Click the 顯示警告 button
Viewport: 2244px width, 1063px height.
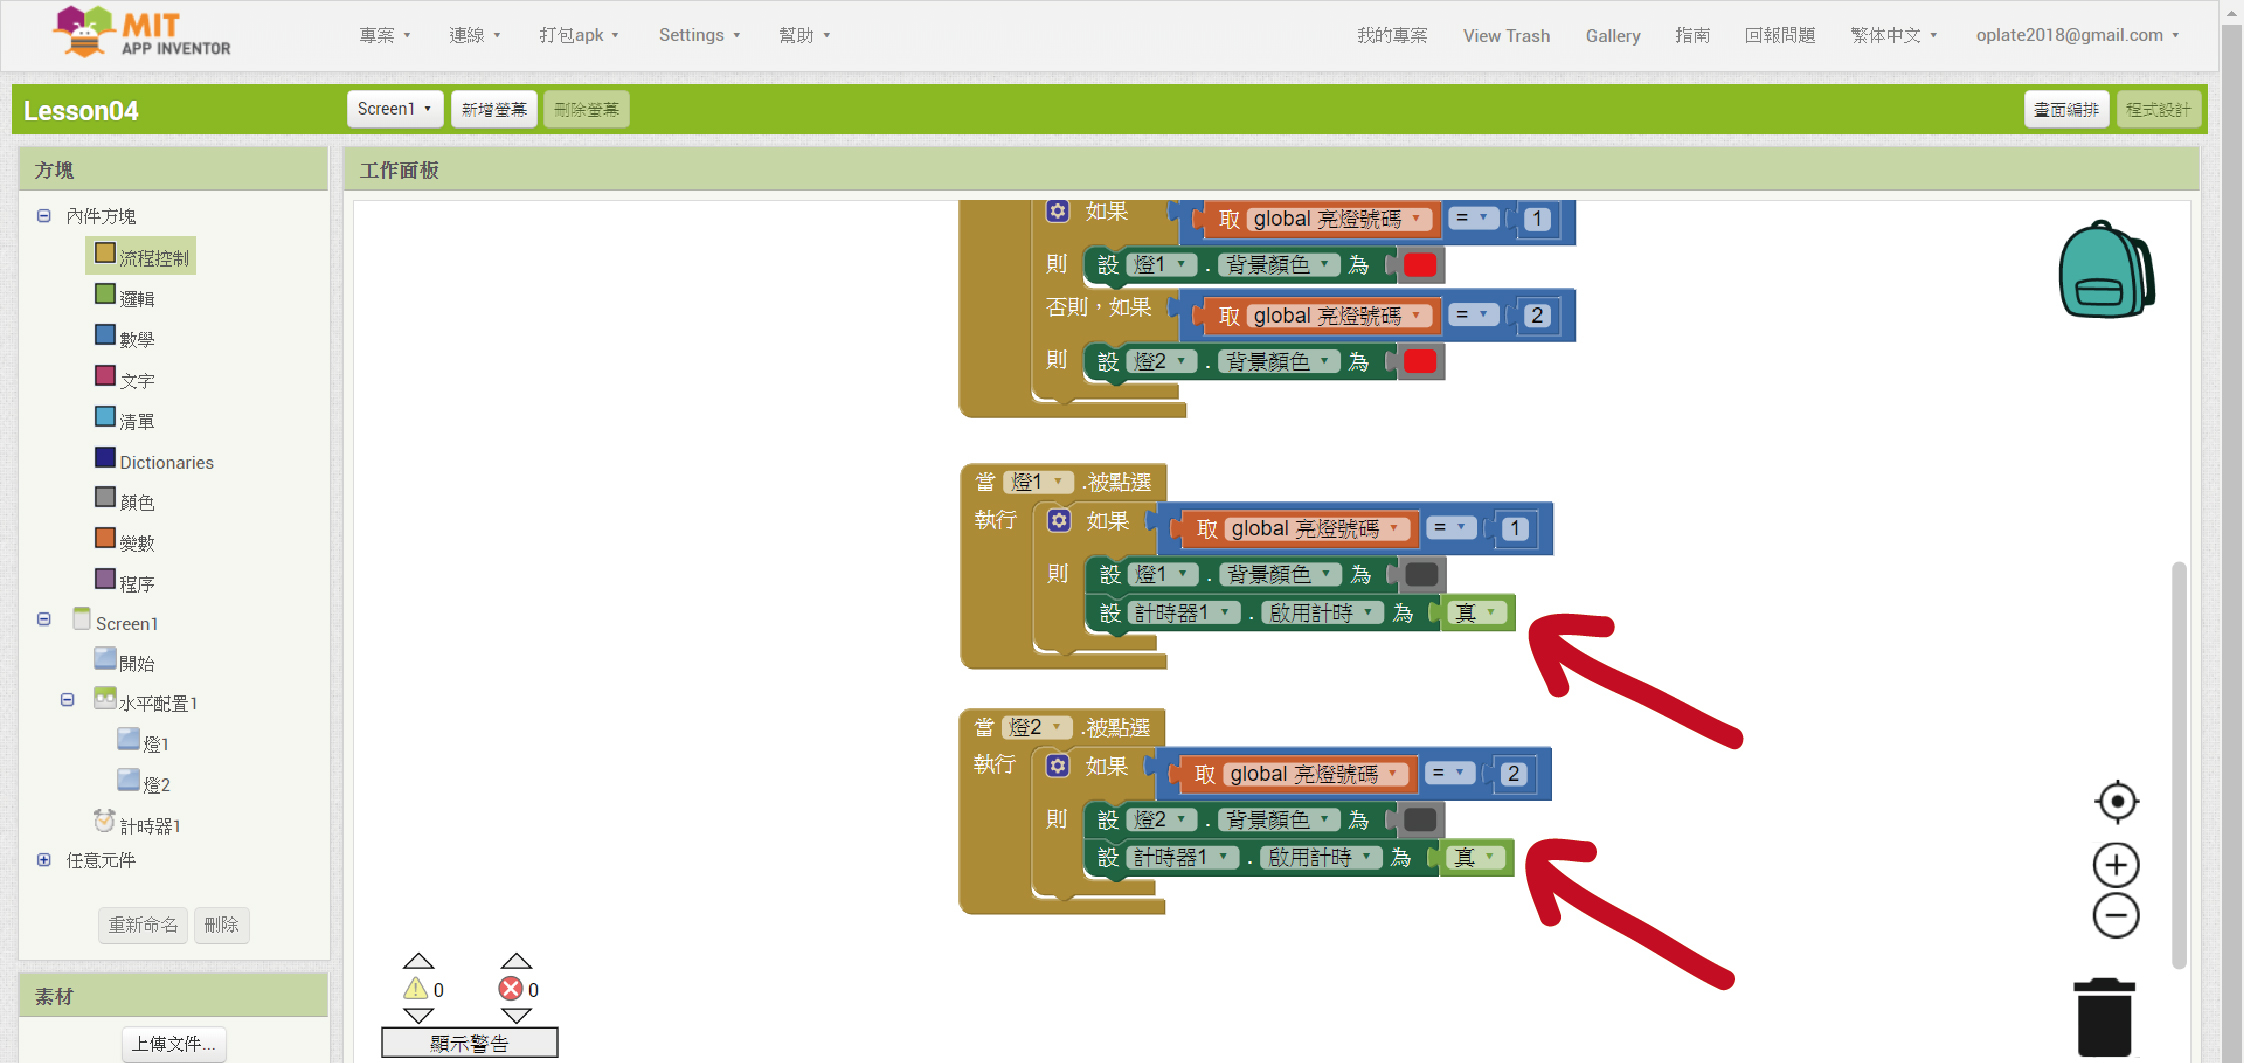(469, 1043)
